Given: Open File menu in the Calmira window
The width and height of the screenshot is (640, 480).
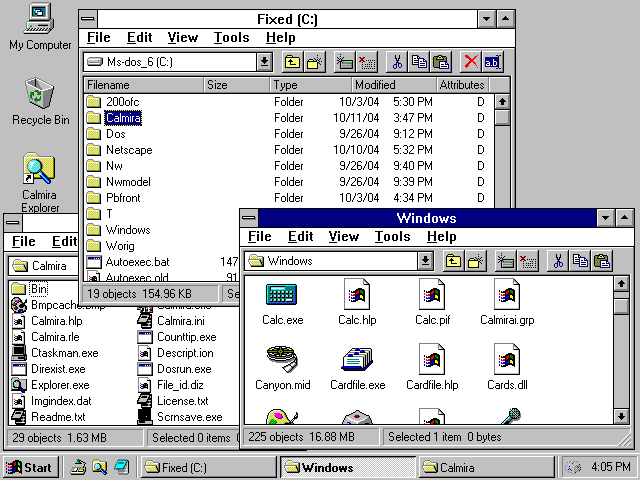Looking at the screenshot, I should [x=23, y=242].
